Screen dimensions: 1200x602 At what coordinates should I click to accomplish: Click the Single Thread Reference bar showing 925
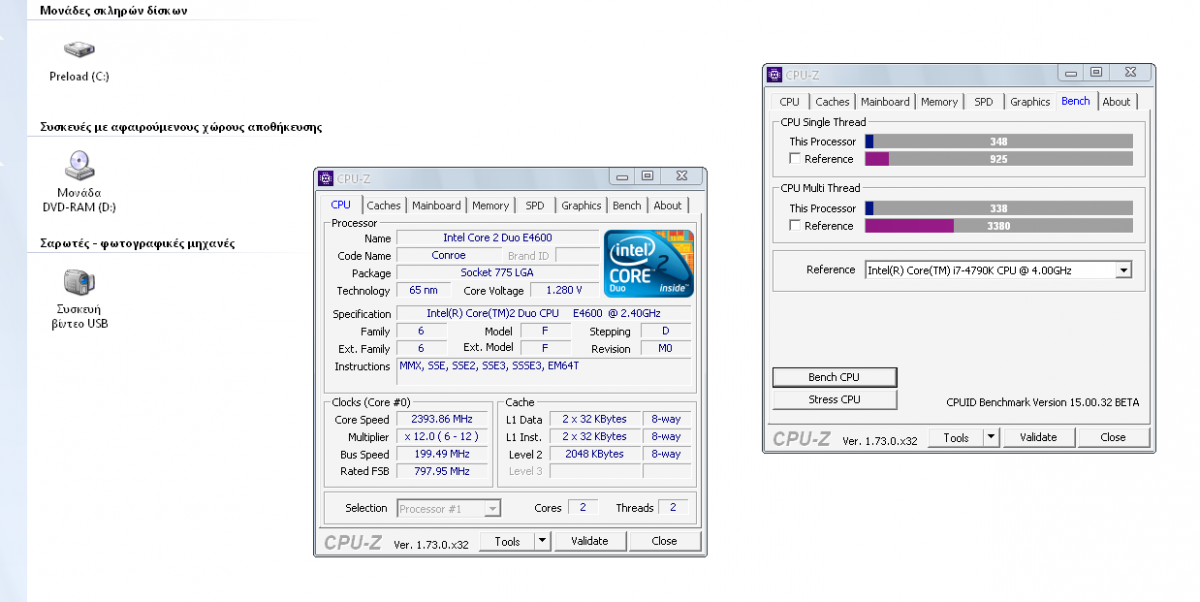(x=999, y=159)
